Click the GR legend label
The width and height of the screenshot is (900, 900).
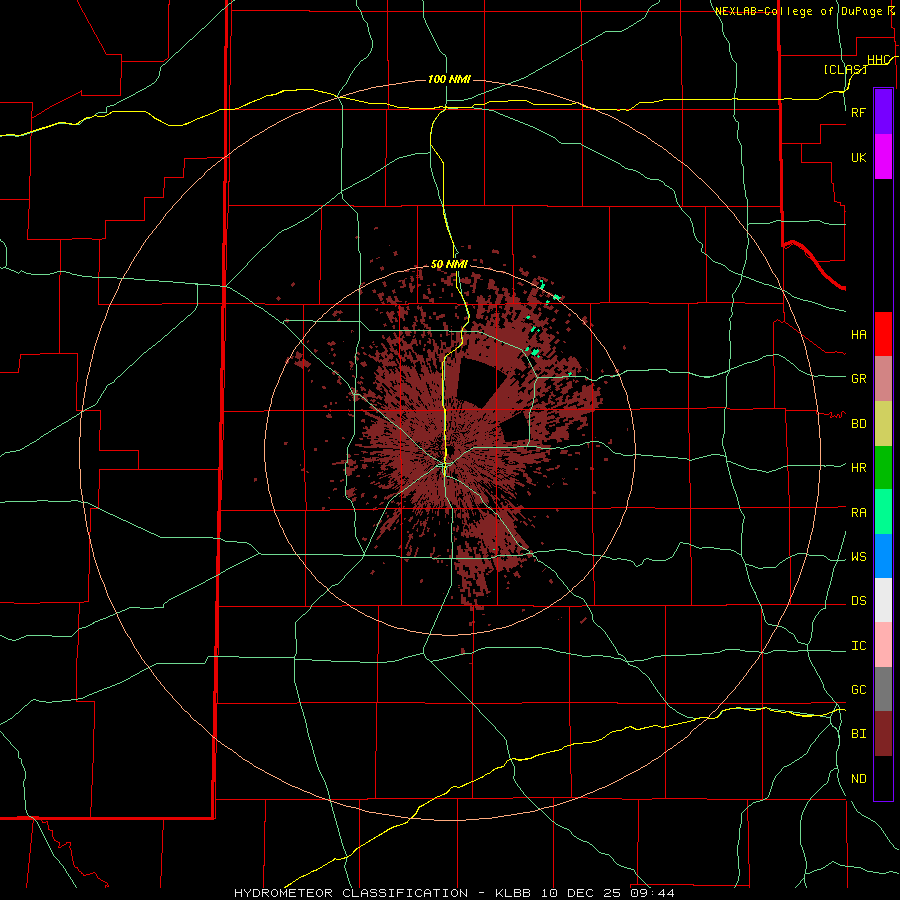click(858, 379)
